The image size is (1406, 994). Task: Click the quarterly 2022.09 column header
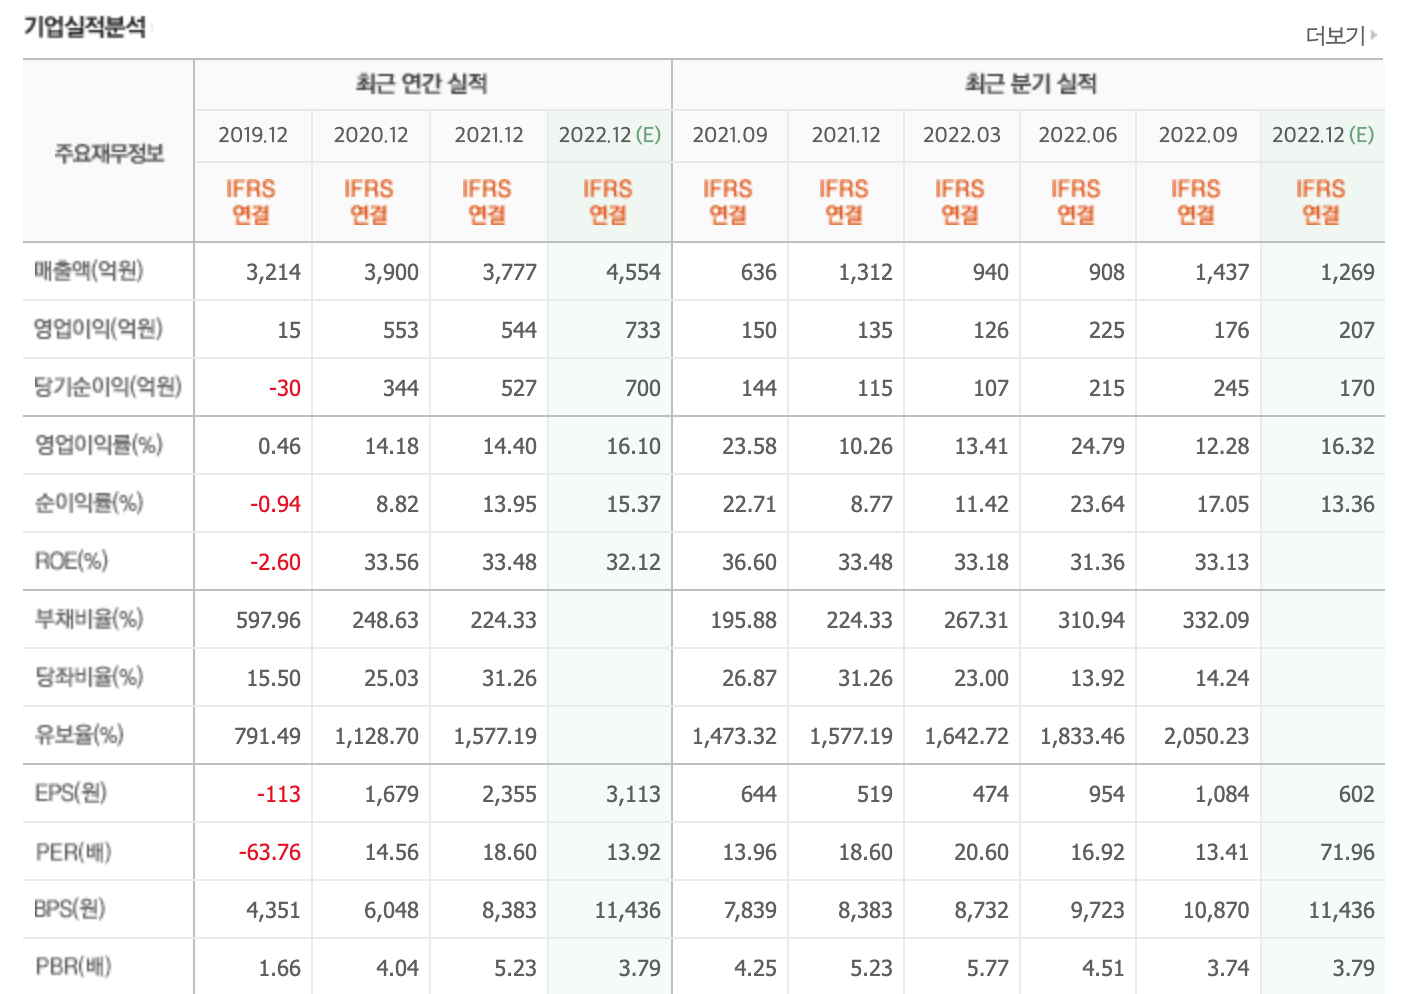[1198, 135]
